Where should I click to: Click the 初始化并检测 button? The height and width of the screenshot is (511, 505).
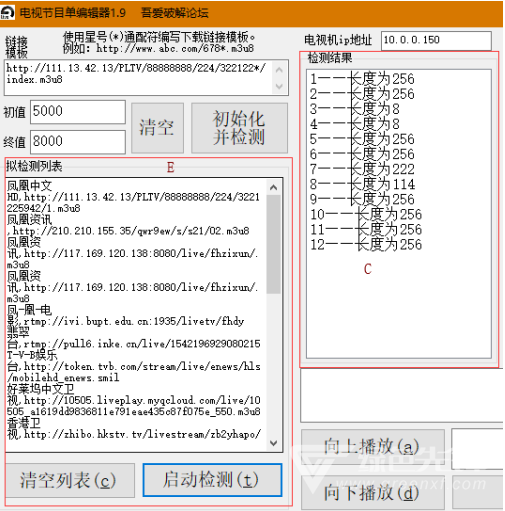coord(239,128)
